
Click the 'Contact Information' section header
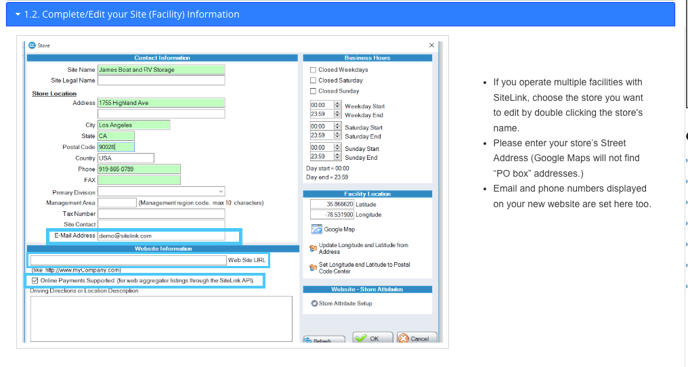(162, 58)
